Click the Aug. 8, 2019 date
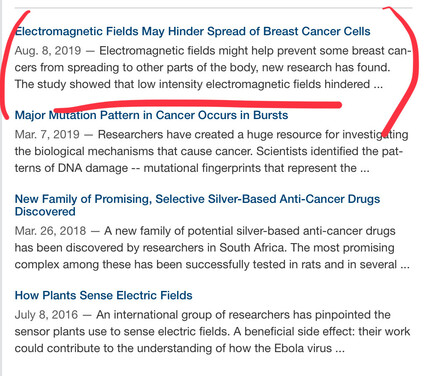The width and height of the screenshot is (426, 376). click(x=48, y=51)
